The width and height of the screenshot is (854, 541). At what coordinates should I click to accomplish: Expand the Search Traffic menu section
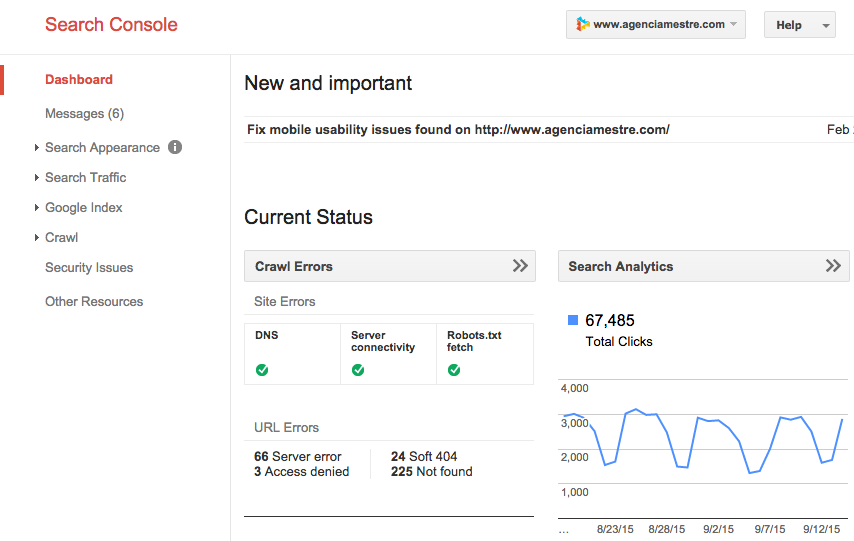(85, 177)
